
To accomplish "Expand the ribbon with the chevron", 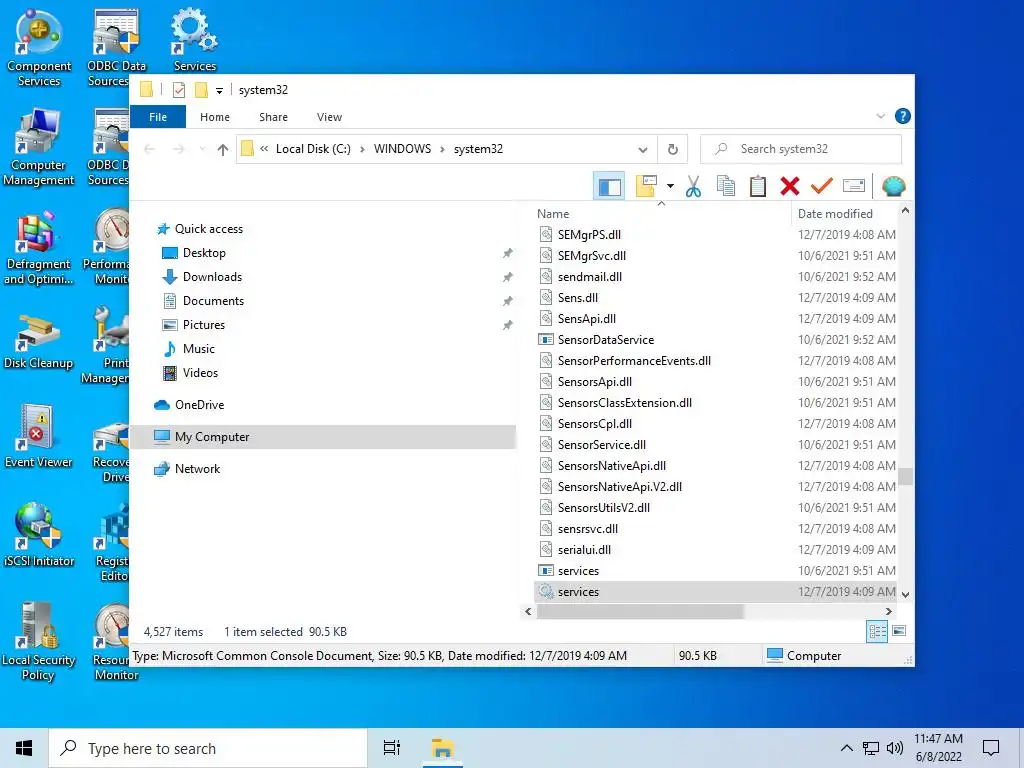I will tap(880, 116).
